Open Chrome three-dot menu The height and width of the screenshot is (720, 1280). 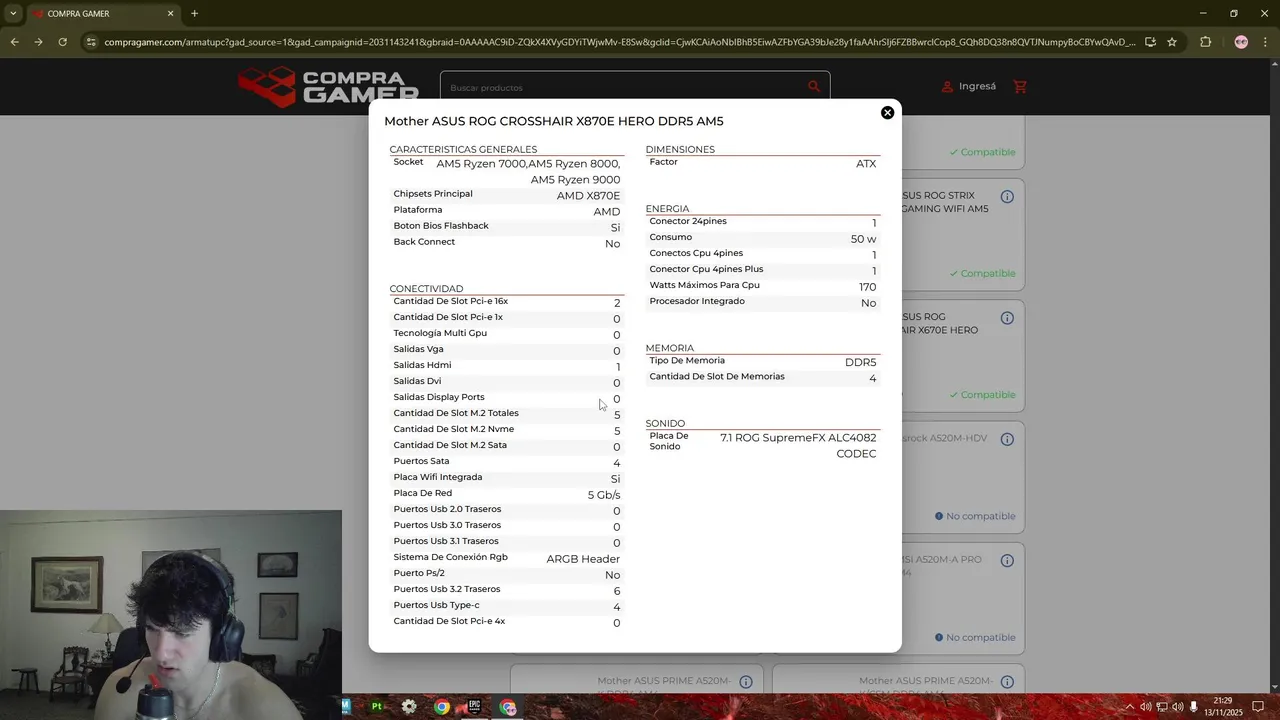tap(1265, 42)
